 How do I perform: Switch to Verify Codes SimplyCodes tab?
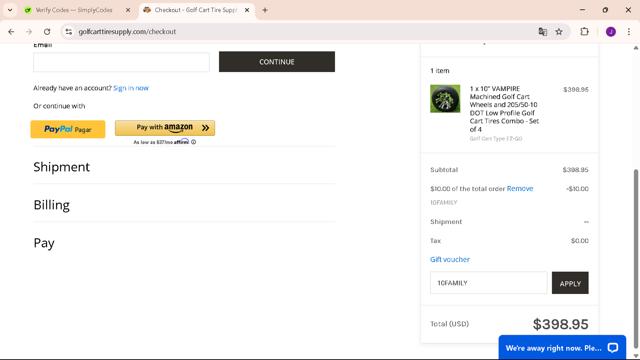[74, 10]
